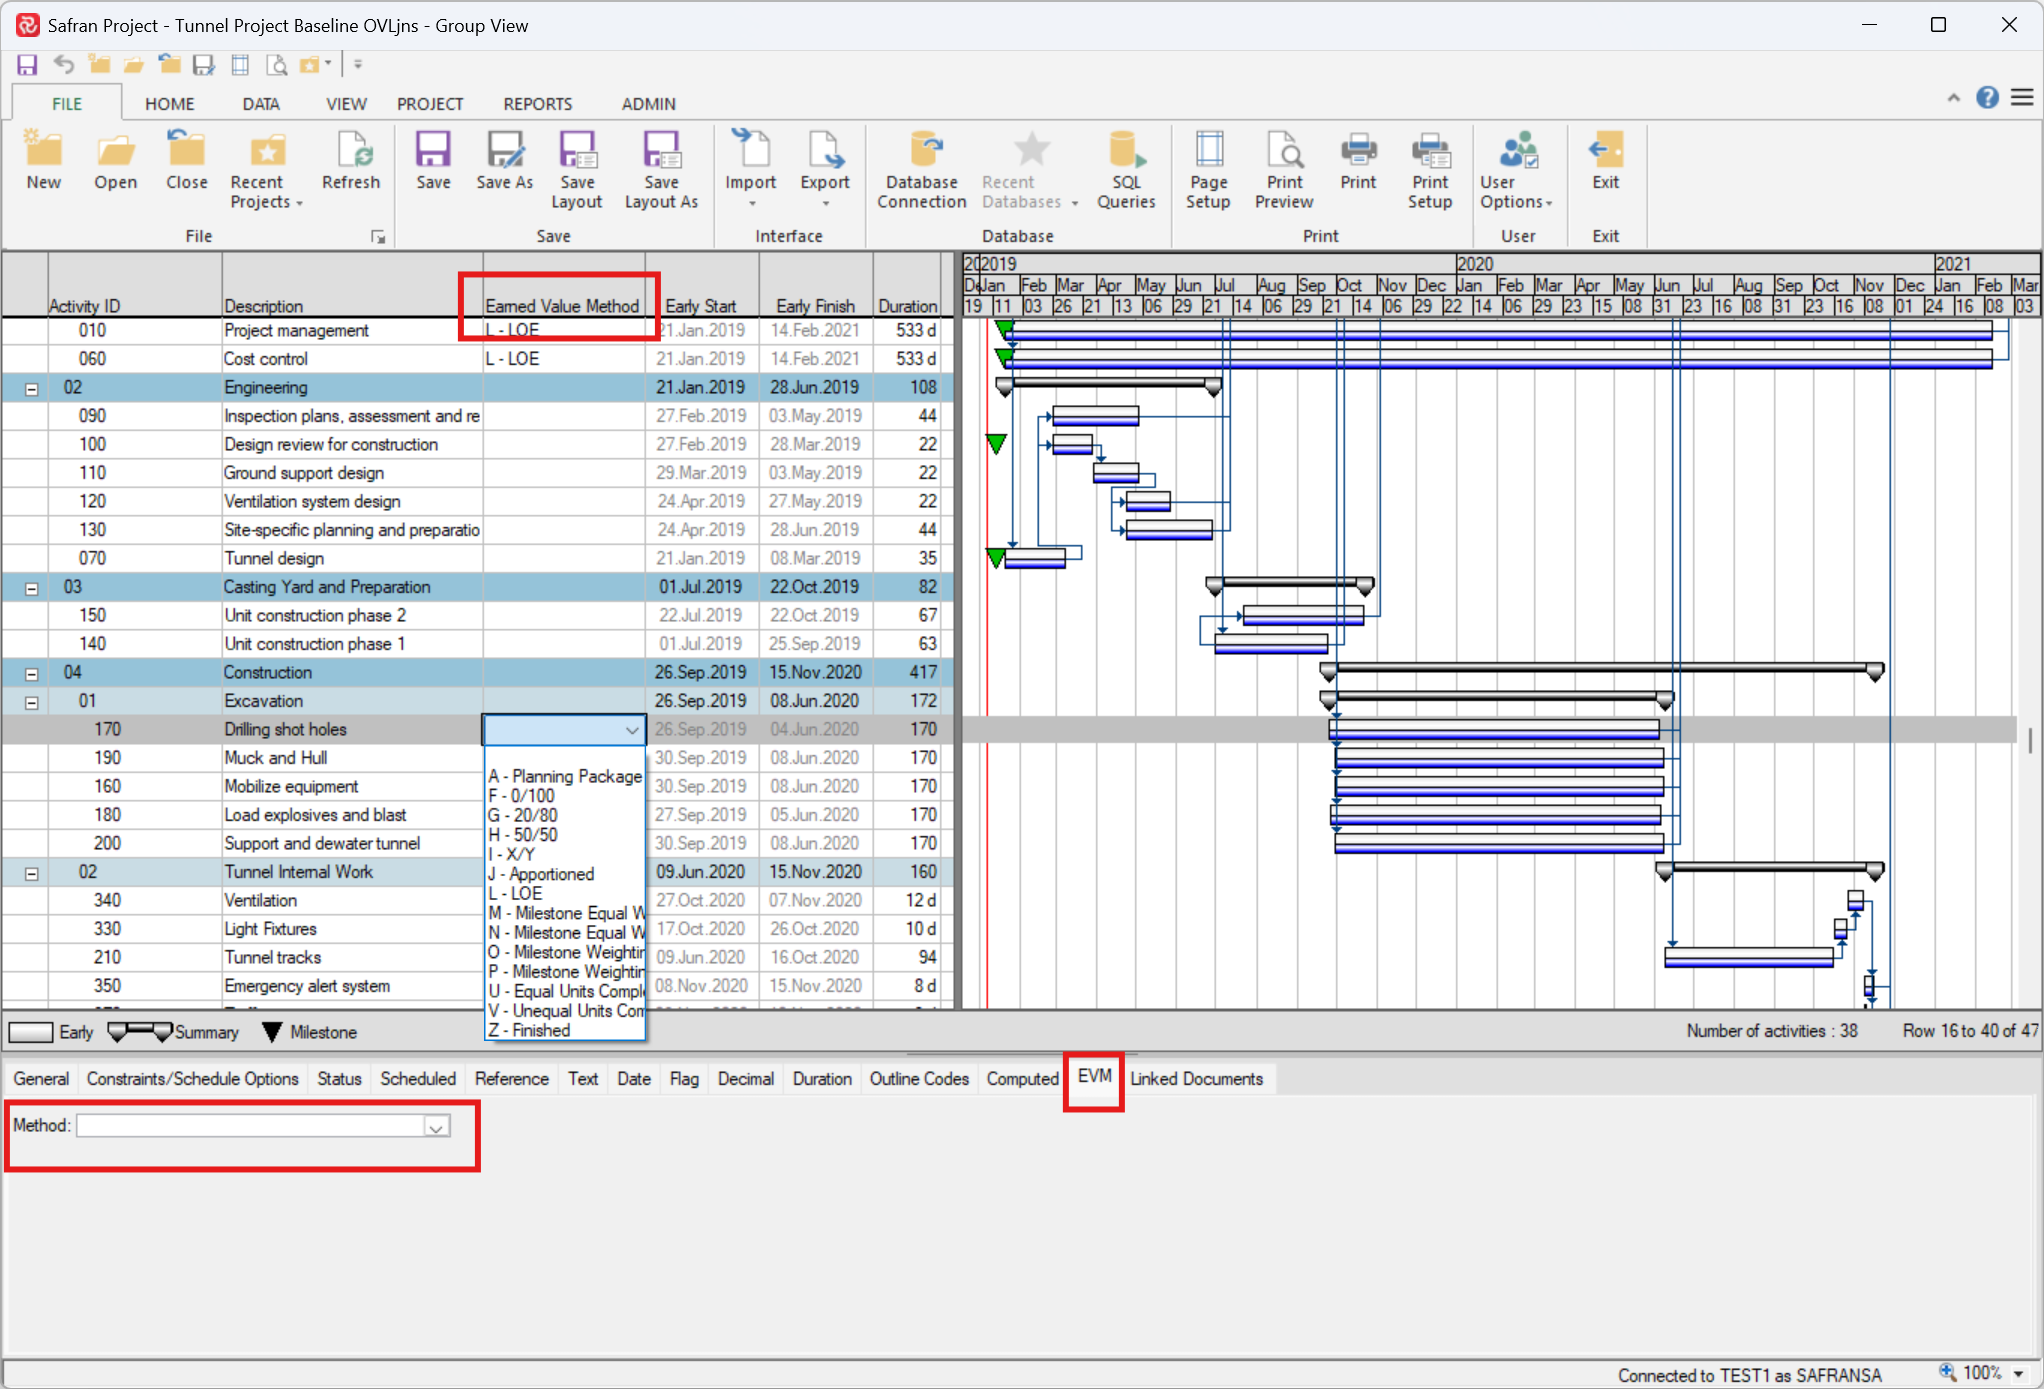
Task: Open the Linked Documents tab
Action: [x=1196, y=1079]
